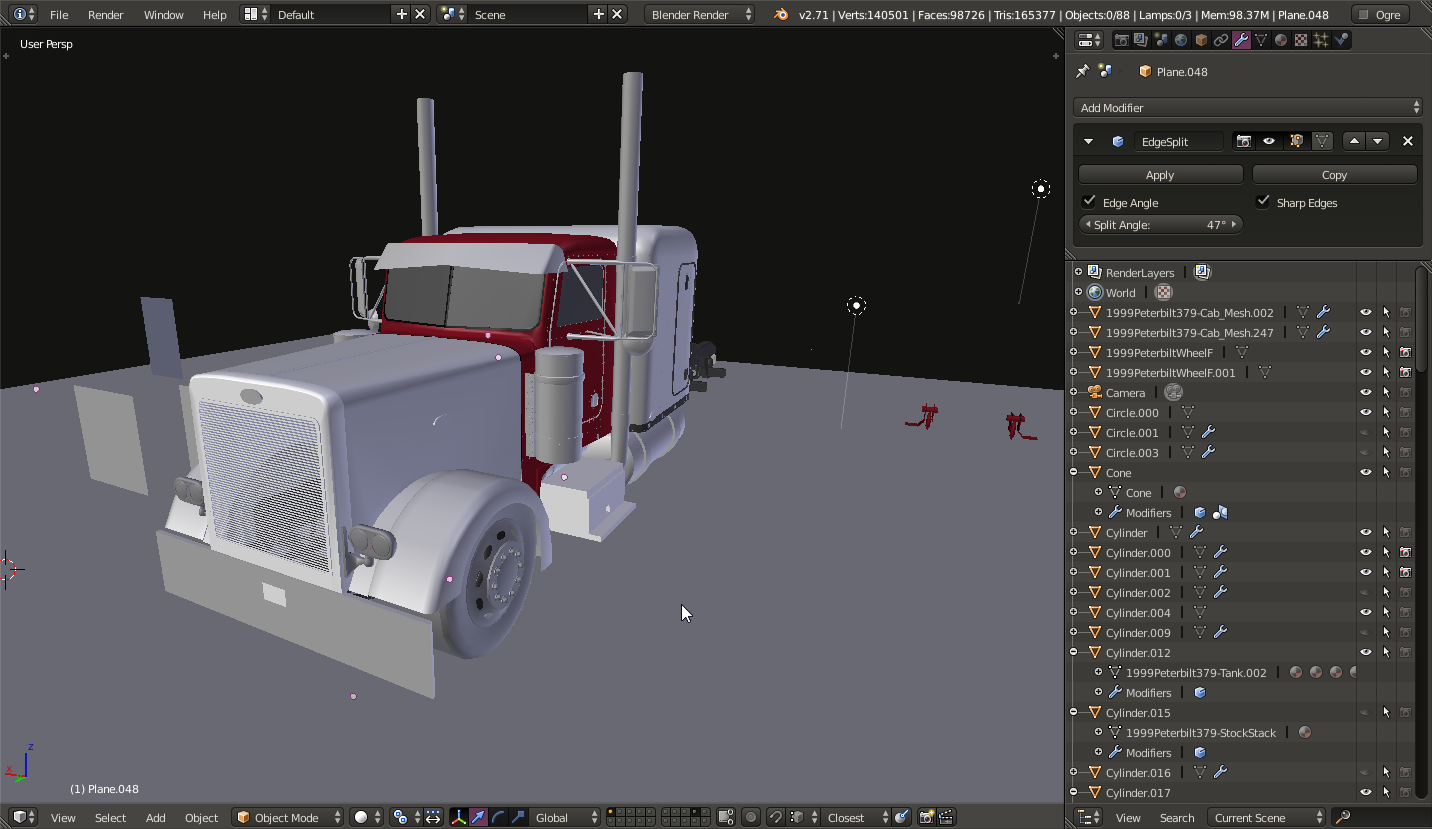Move EdgeSplit modifier up in stack
Screen dimensions: 1432x829
1355,141
